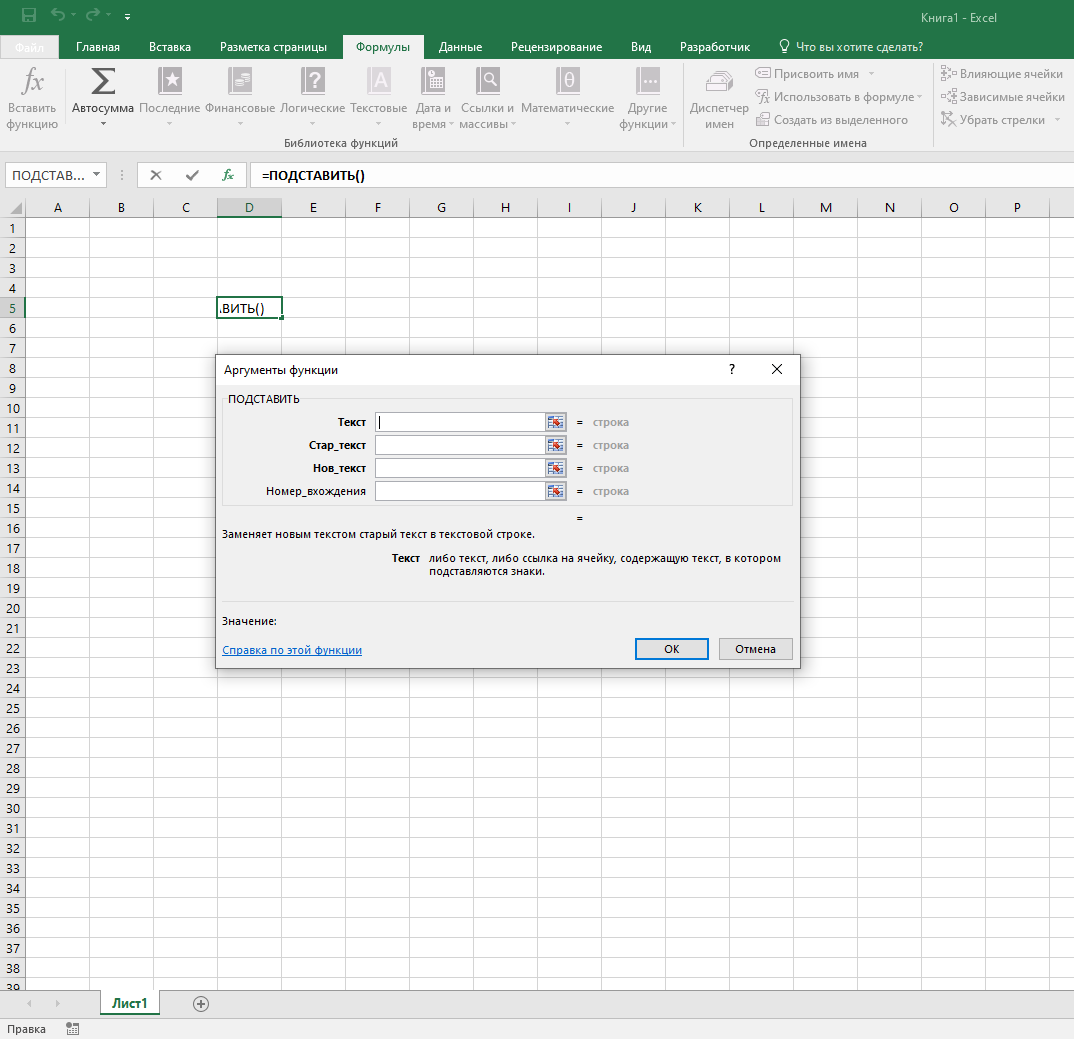Click the Стар_текст range selector icon
The width and height of the screenshot is (1074, 1039).
[555, 445]
